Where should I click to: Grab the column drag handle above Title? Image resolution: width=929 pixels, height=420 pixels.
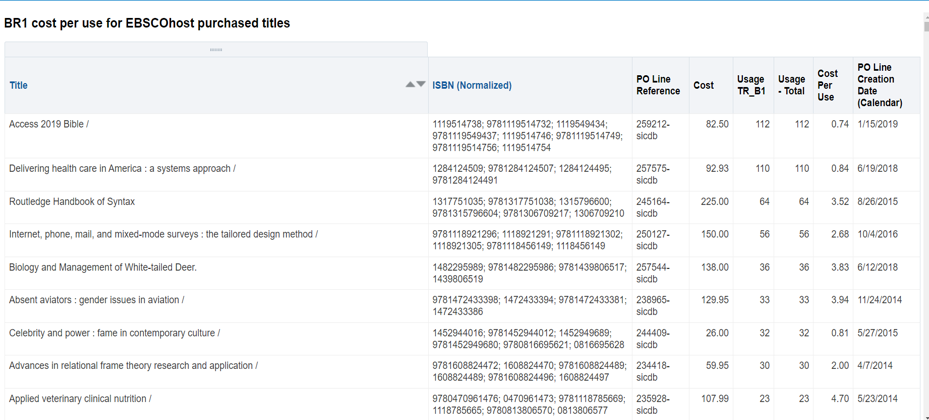coord(216,50)
